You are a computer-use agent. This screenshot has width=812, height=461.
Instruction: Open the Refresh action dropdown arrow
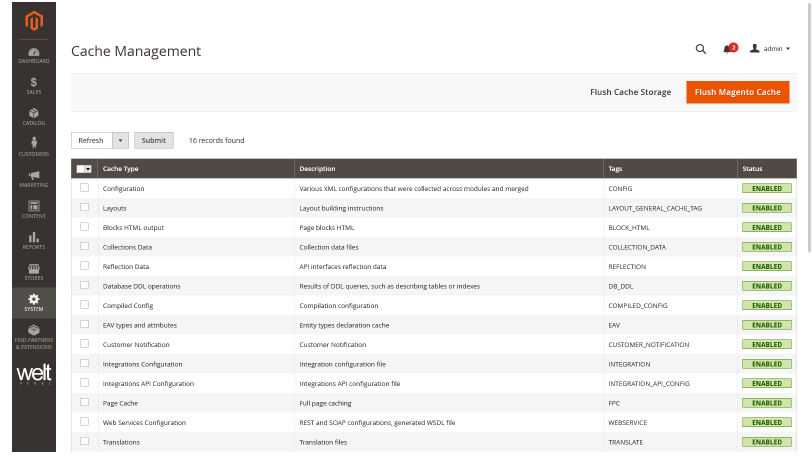120,140
